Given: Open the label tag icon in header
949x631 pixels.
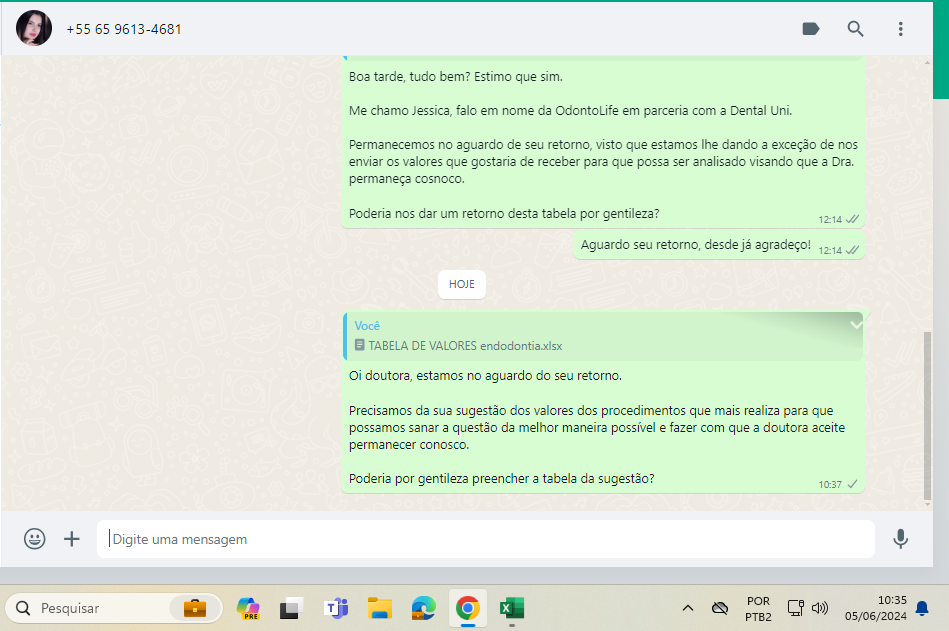Looking at the screenshot, I should pyautogui.click(x=811, y=29).
